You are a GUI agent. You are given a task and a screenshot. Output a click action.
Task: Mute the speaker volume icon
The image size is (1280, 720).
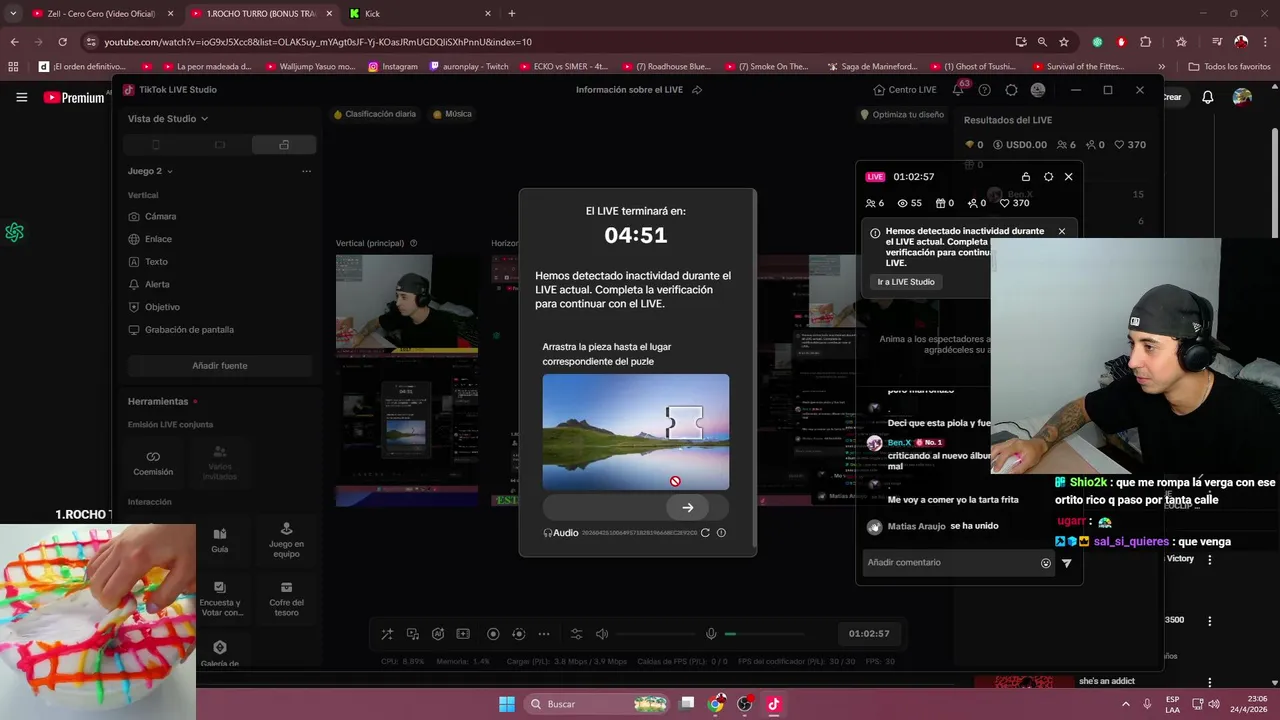602,634
